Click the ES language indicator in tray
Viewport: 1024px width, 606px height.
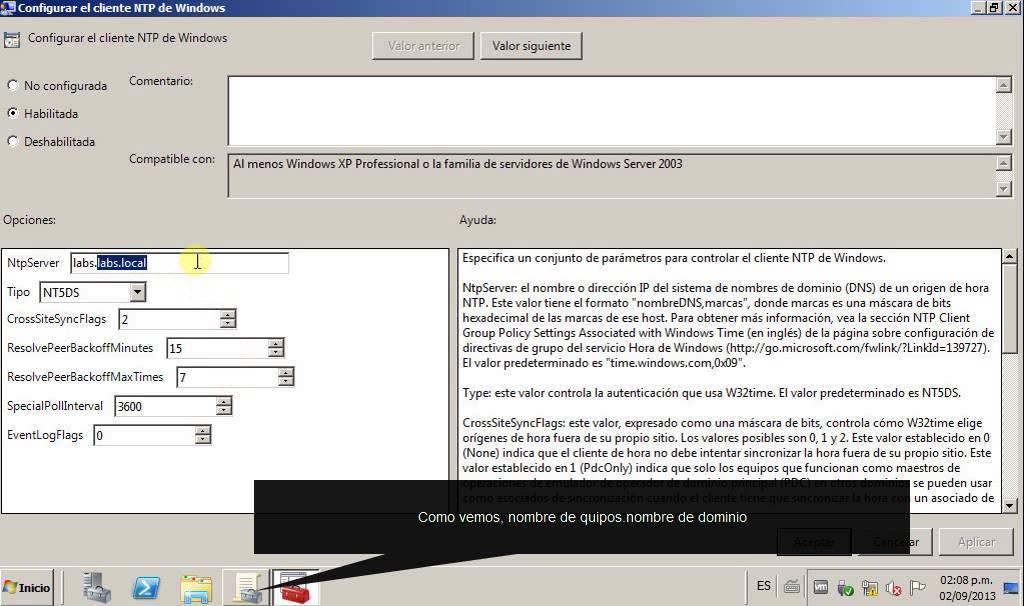point(763,586)
